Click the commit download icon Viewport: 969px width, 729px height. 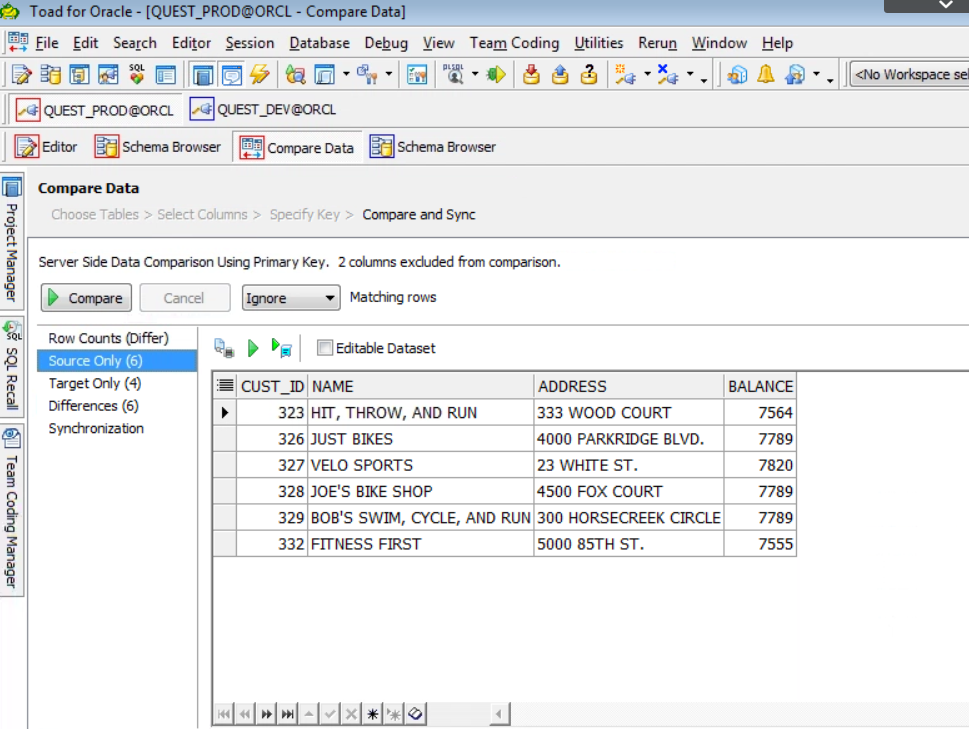531,75
